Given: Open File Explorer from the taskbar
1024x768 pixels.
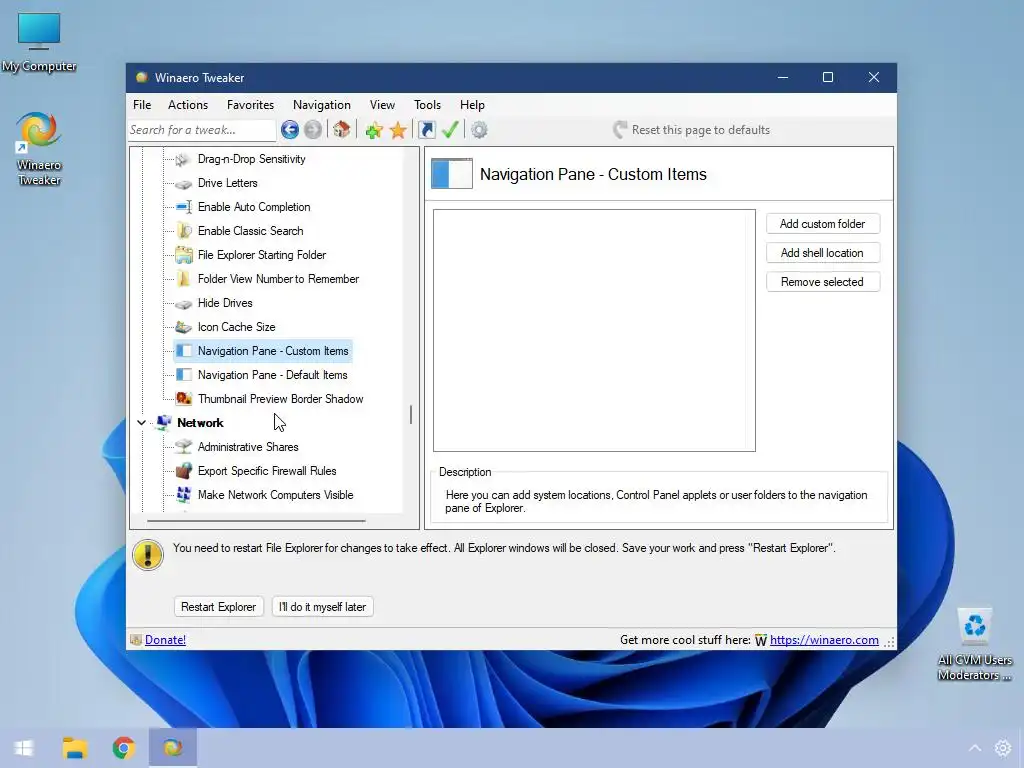Looking at the screenshot, I should pyautogui.click(x=74, y=748).
